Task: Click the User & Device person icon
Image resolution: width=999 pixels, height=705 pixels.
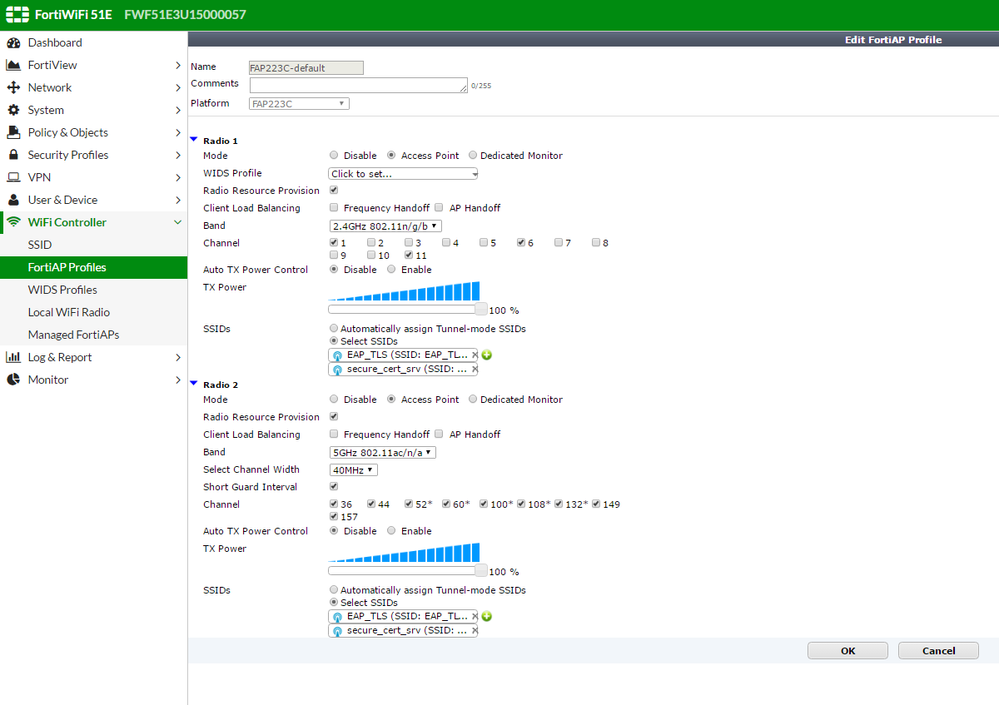Action: (13, 200)
